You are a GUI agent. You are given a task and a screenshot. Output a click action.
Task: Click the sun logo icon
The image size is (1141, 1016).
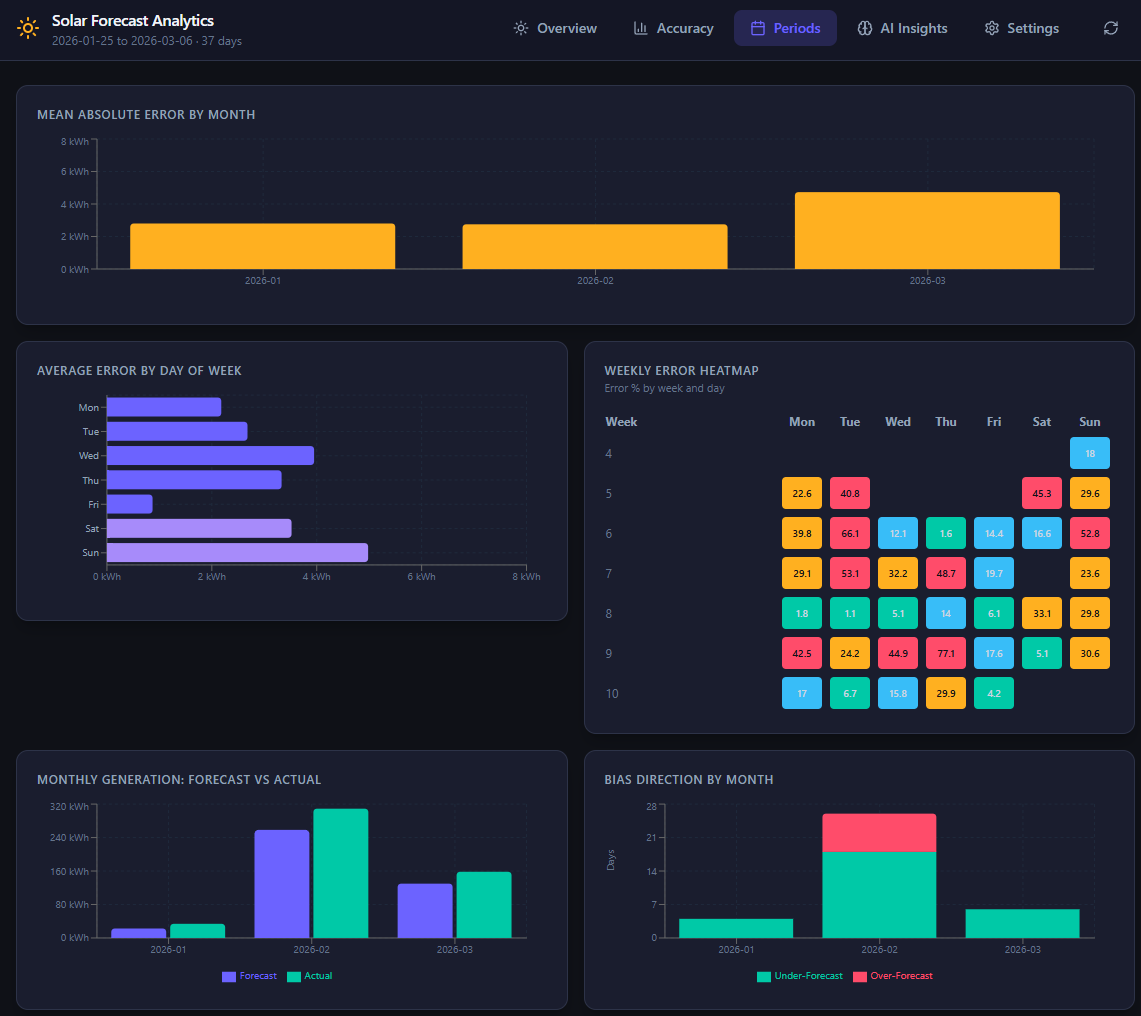28,28
